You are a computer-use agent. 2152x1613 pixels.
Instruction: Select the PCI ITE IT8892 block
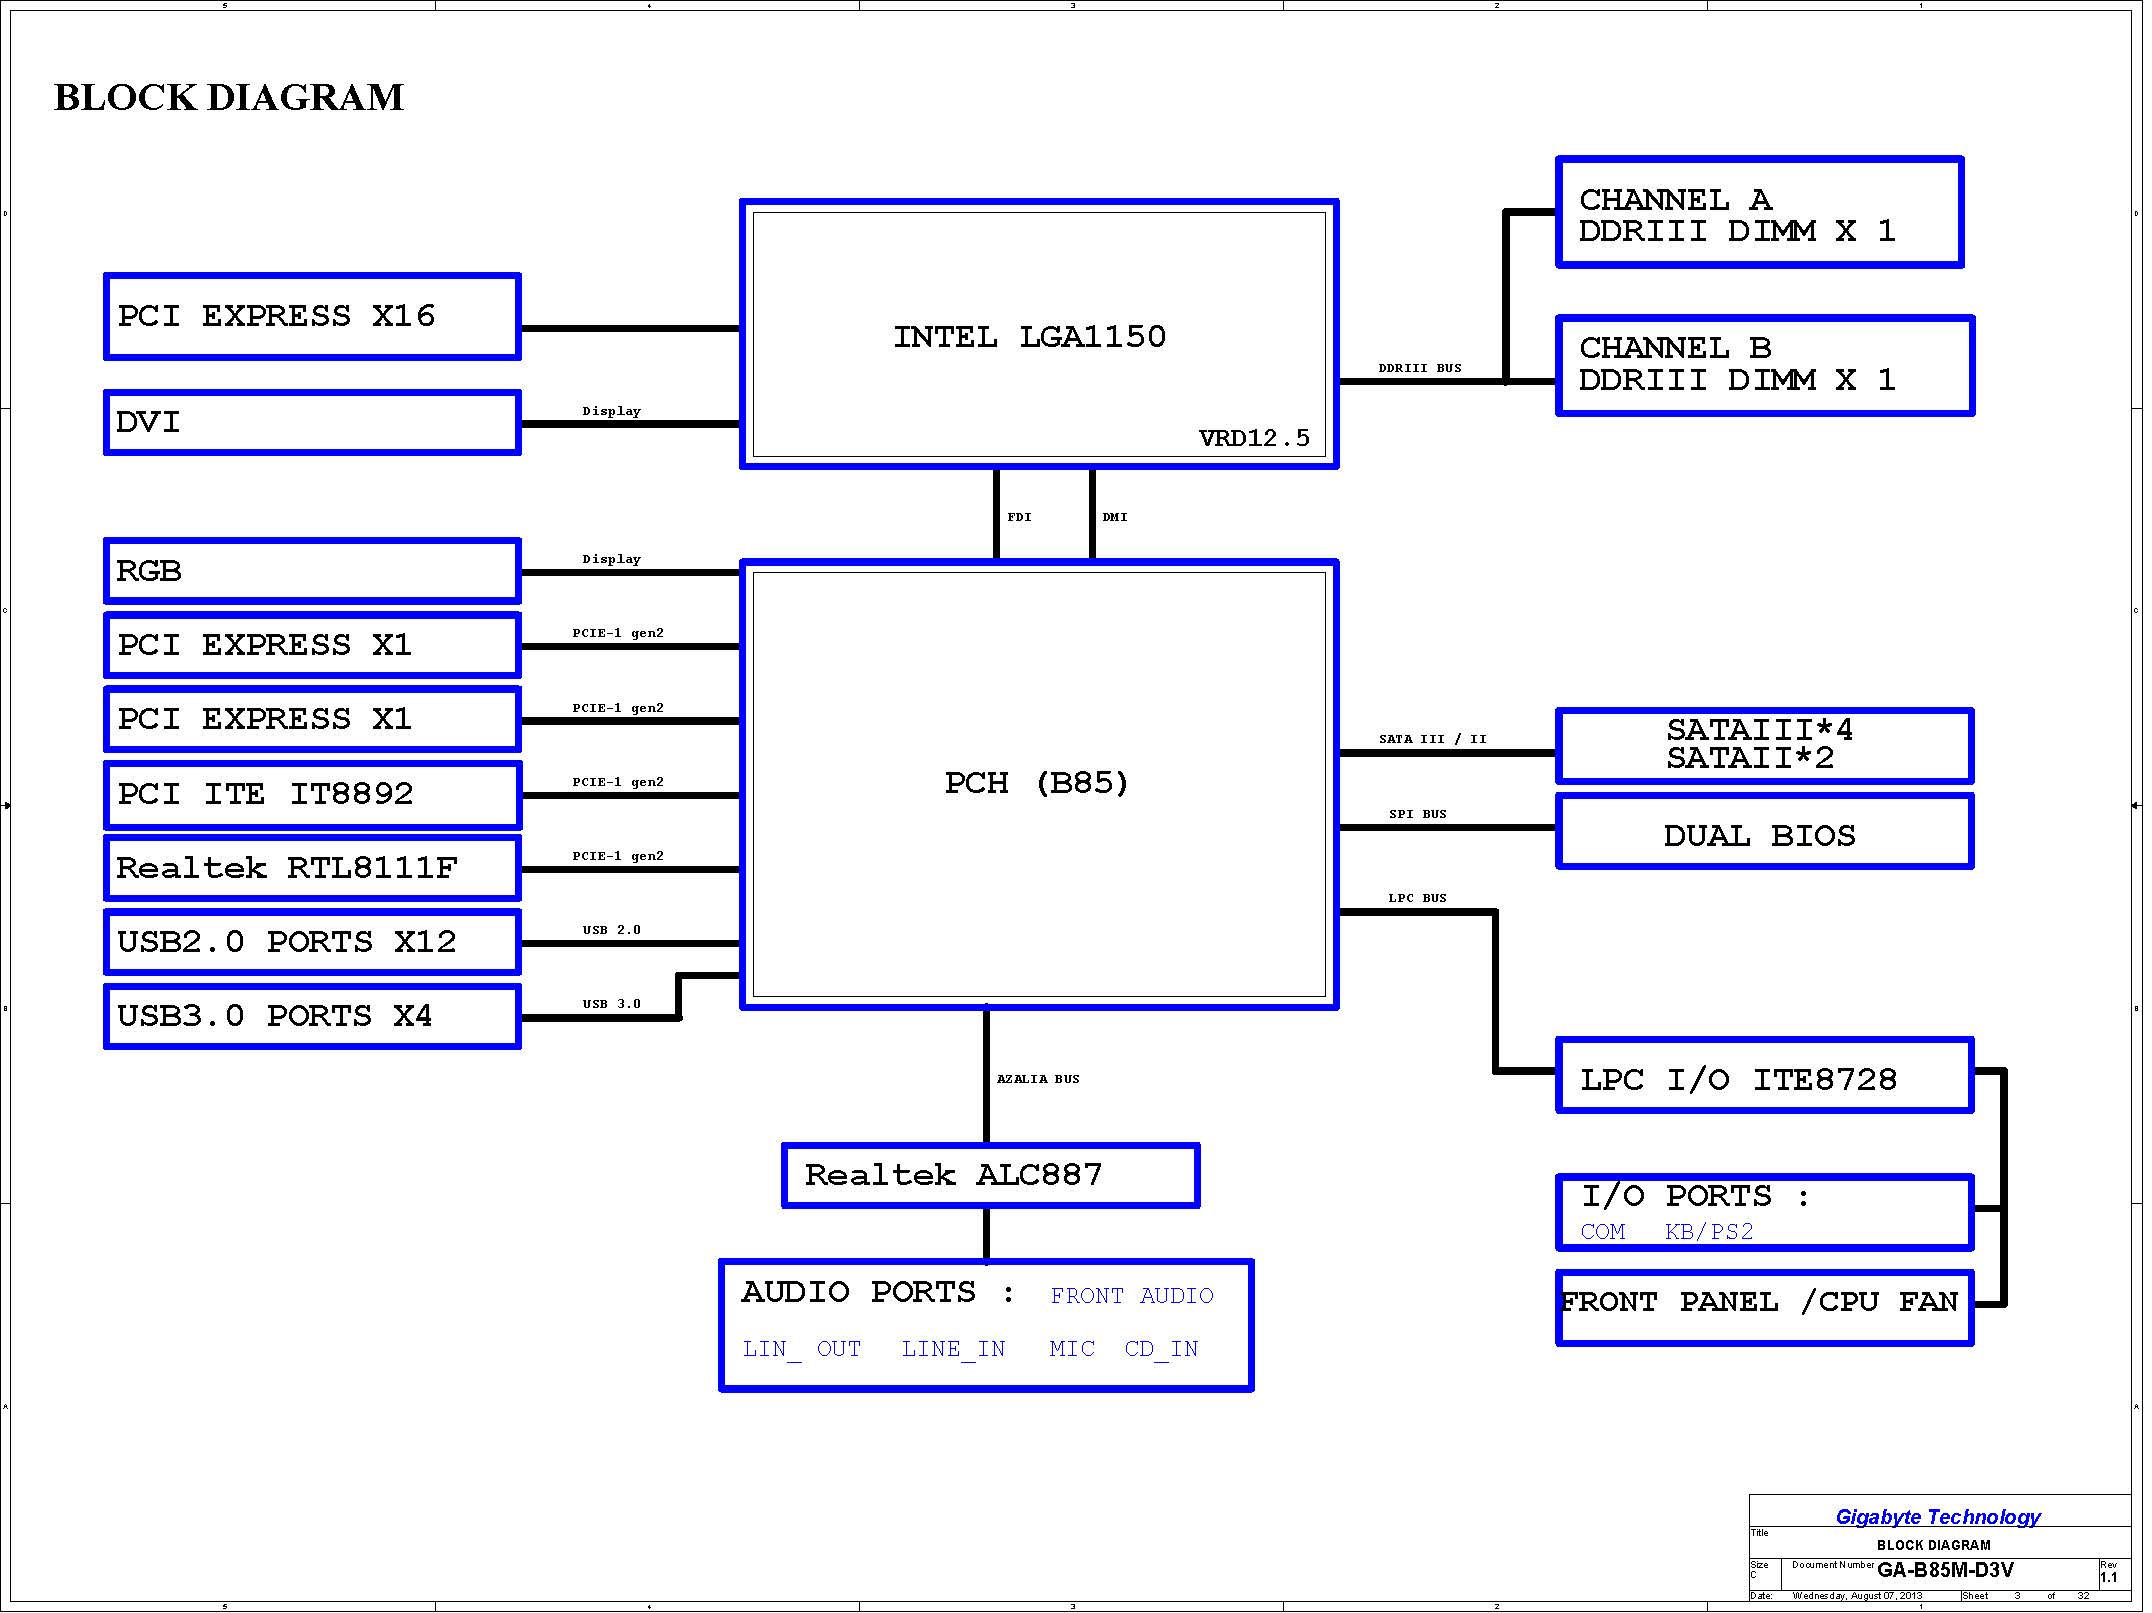point(312,794)
